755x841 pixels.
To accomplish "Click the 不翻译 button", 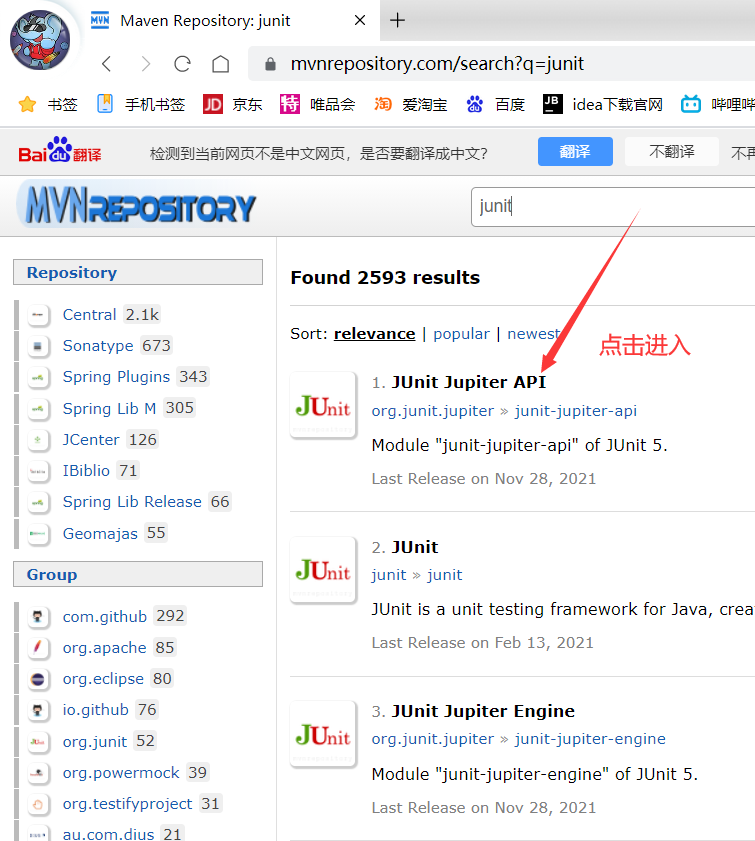I will point(671,151).
